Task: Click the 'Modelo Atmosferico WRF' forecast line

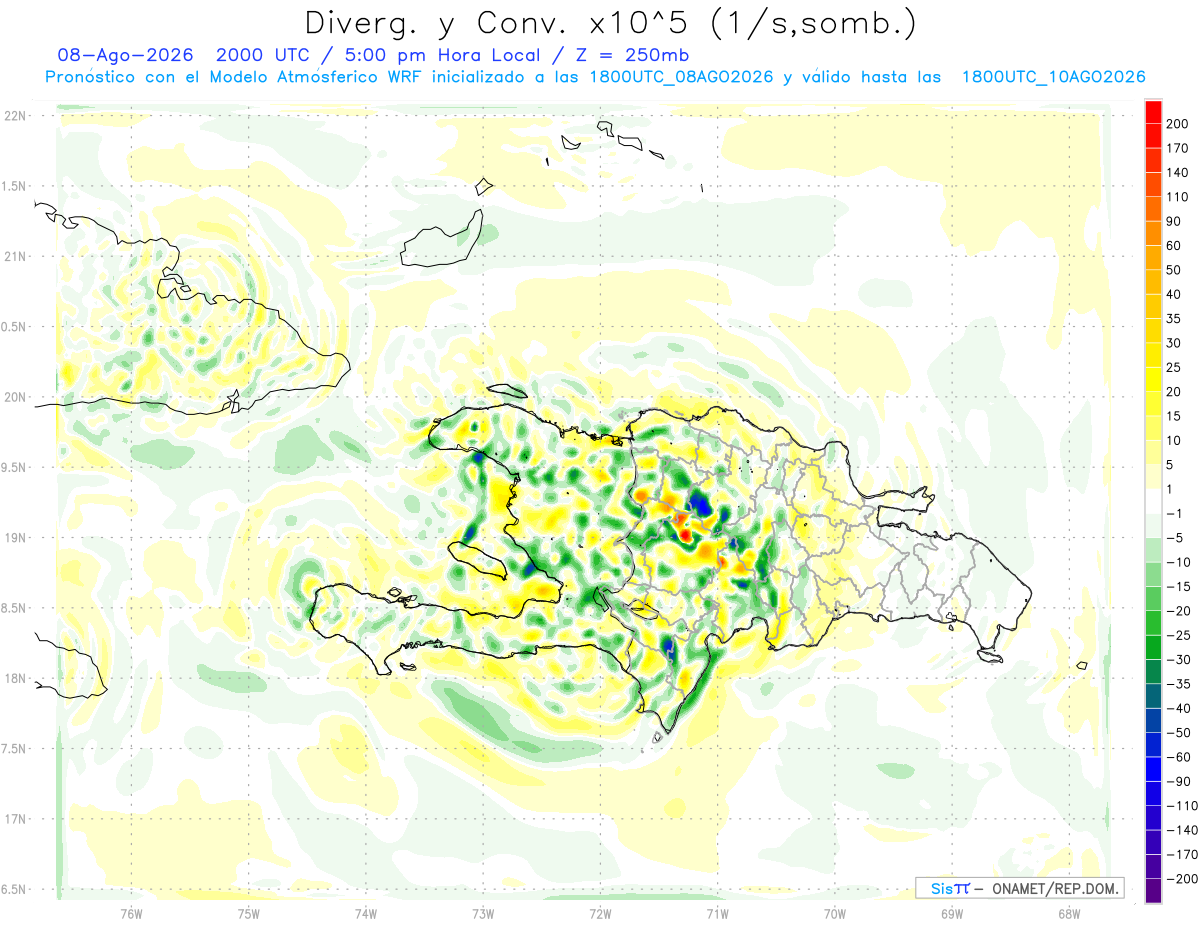Action: (x=337, y=77)
